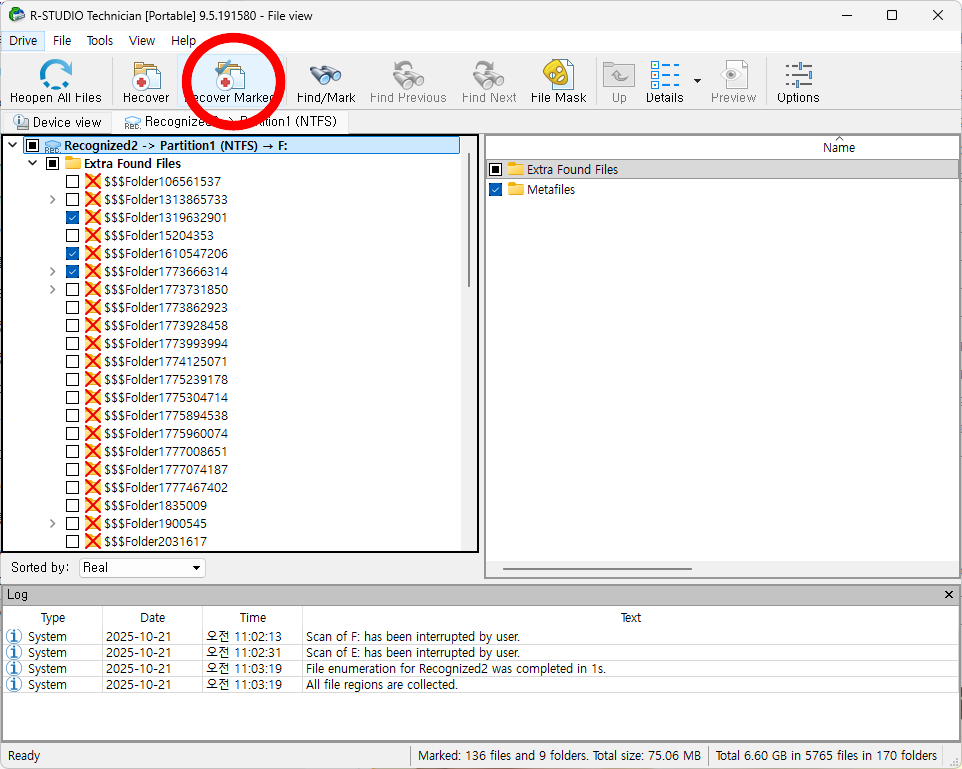Open the Tools menu
Viewport: 962px width, 769px height.
(100, 41)
